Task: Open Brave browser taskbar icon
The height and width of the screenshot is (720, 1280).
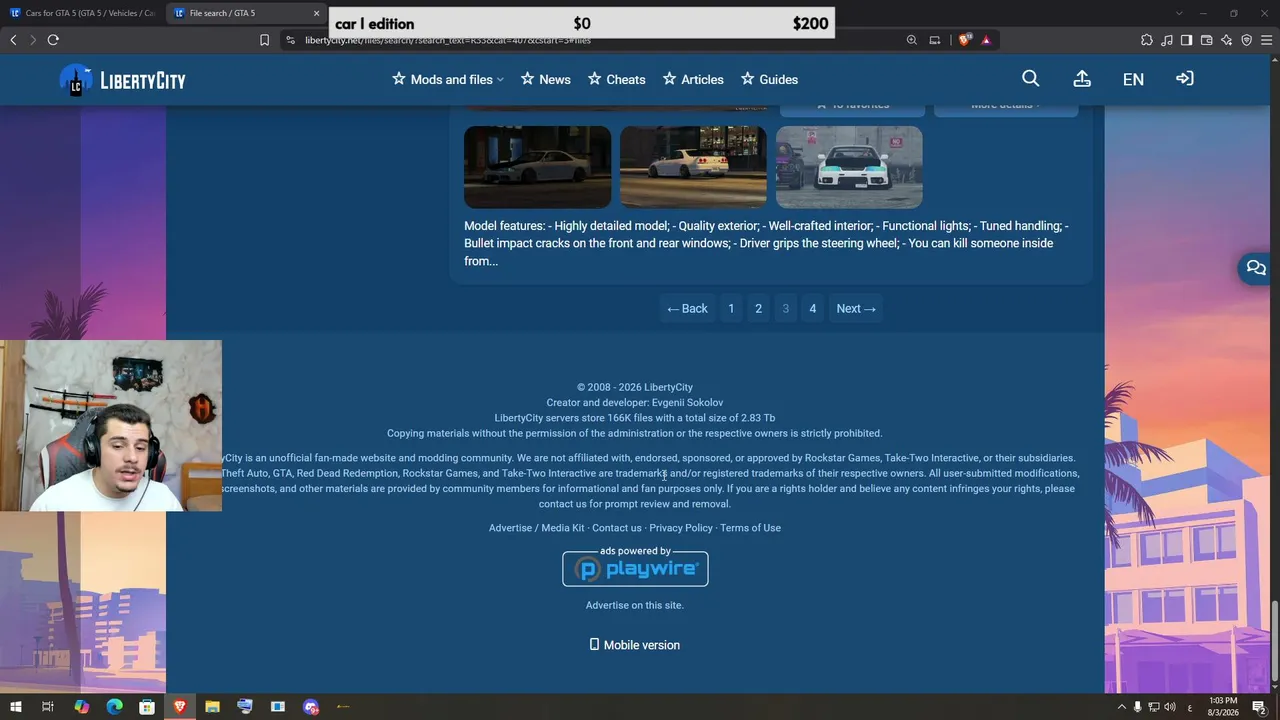Action: pyautogui.click(x=180, y=707)
